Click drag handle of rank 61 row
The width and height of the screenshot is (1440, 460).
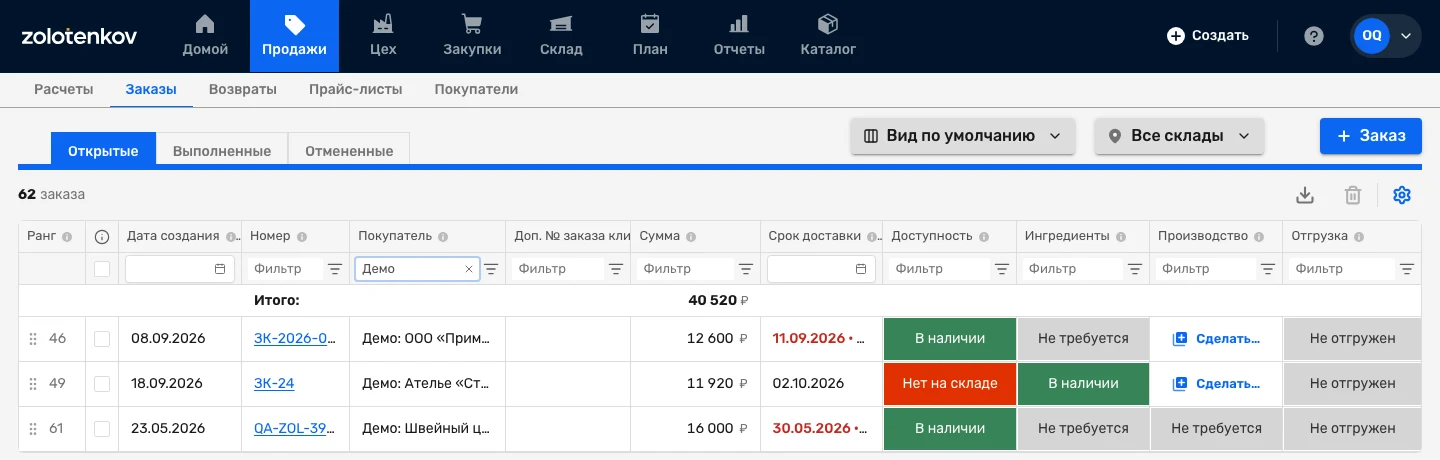(33, 429)
